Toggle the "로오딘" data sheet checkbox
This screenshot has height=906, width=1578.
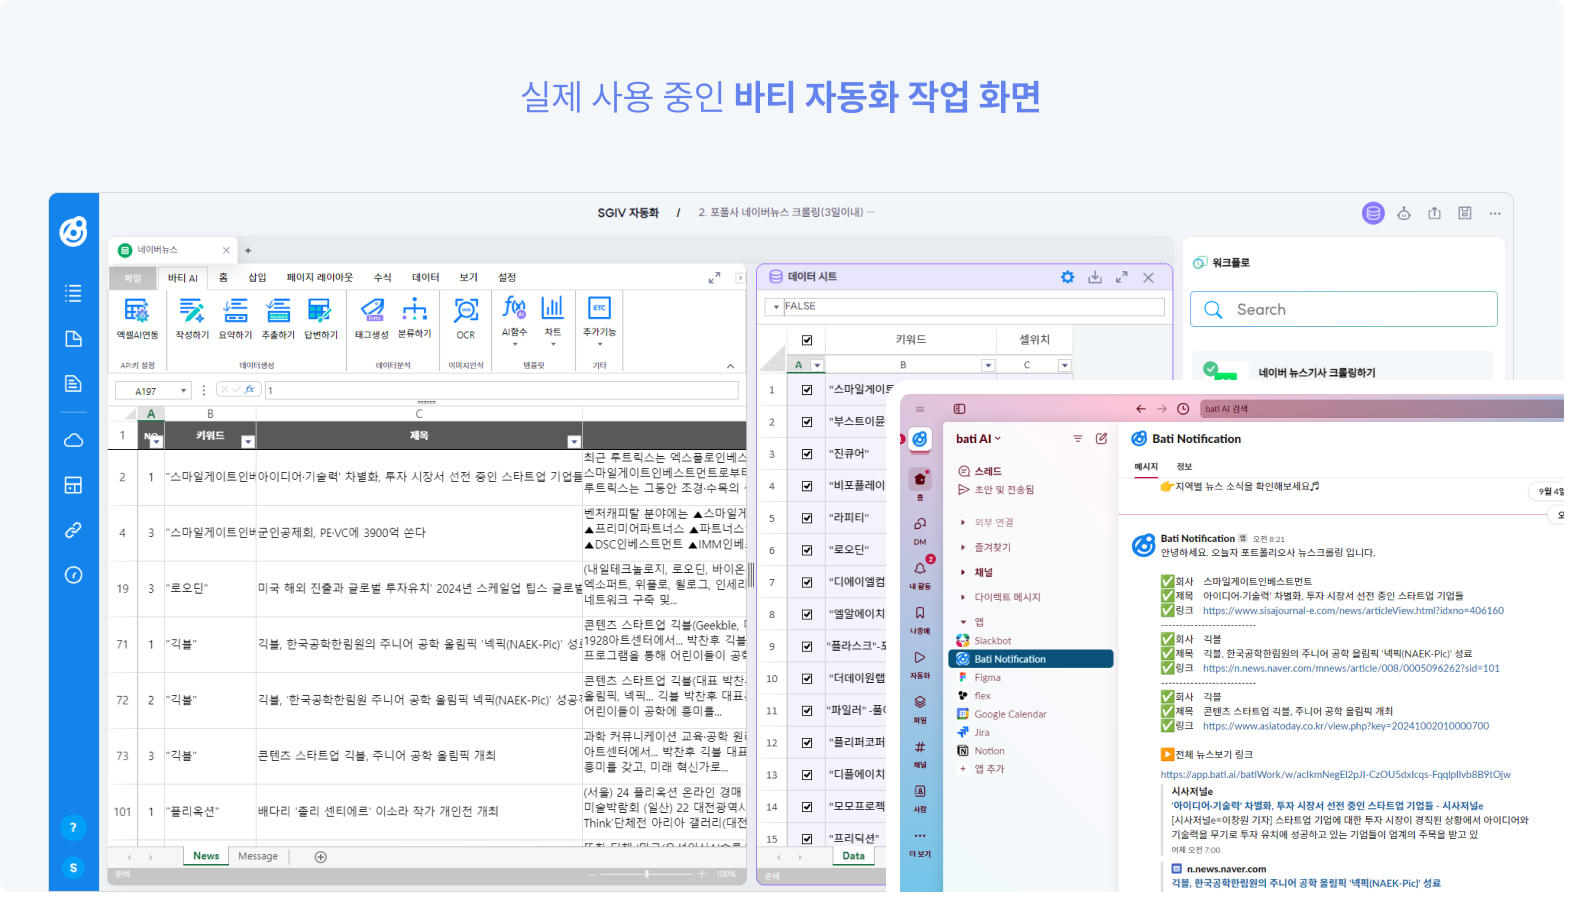coord(807,550)
